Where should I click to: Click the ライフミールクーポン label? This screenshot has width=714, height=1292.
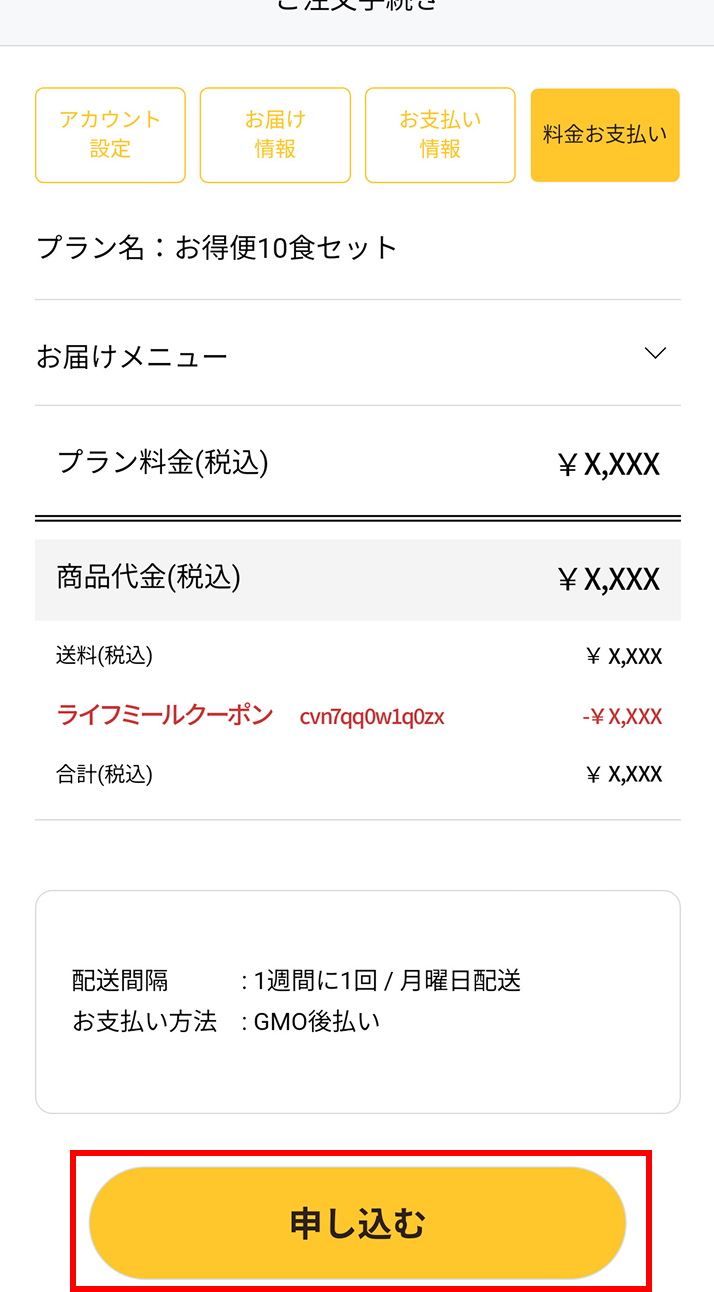tap(165, 716)
